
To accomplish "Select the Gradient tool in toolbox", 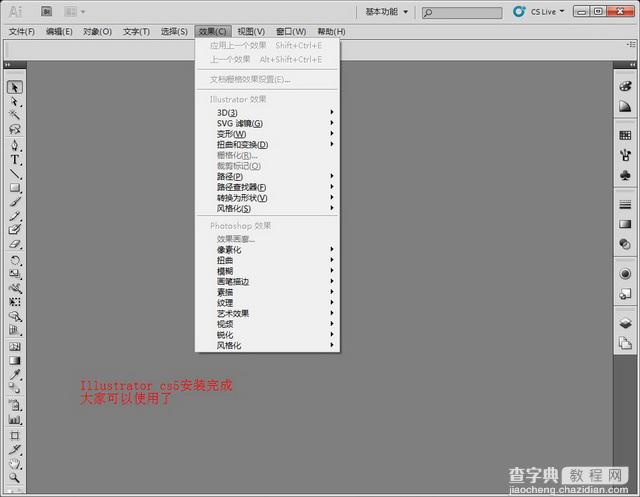I will 15,361.
